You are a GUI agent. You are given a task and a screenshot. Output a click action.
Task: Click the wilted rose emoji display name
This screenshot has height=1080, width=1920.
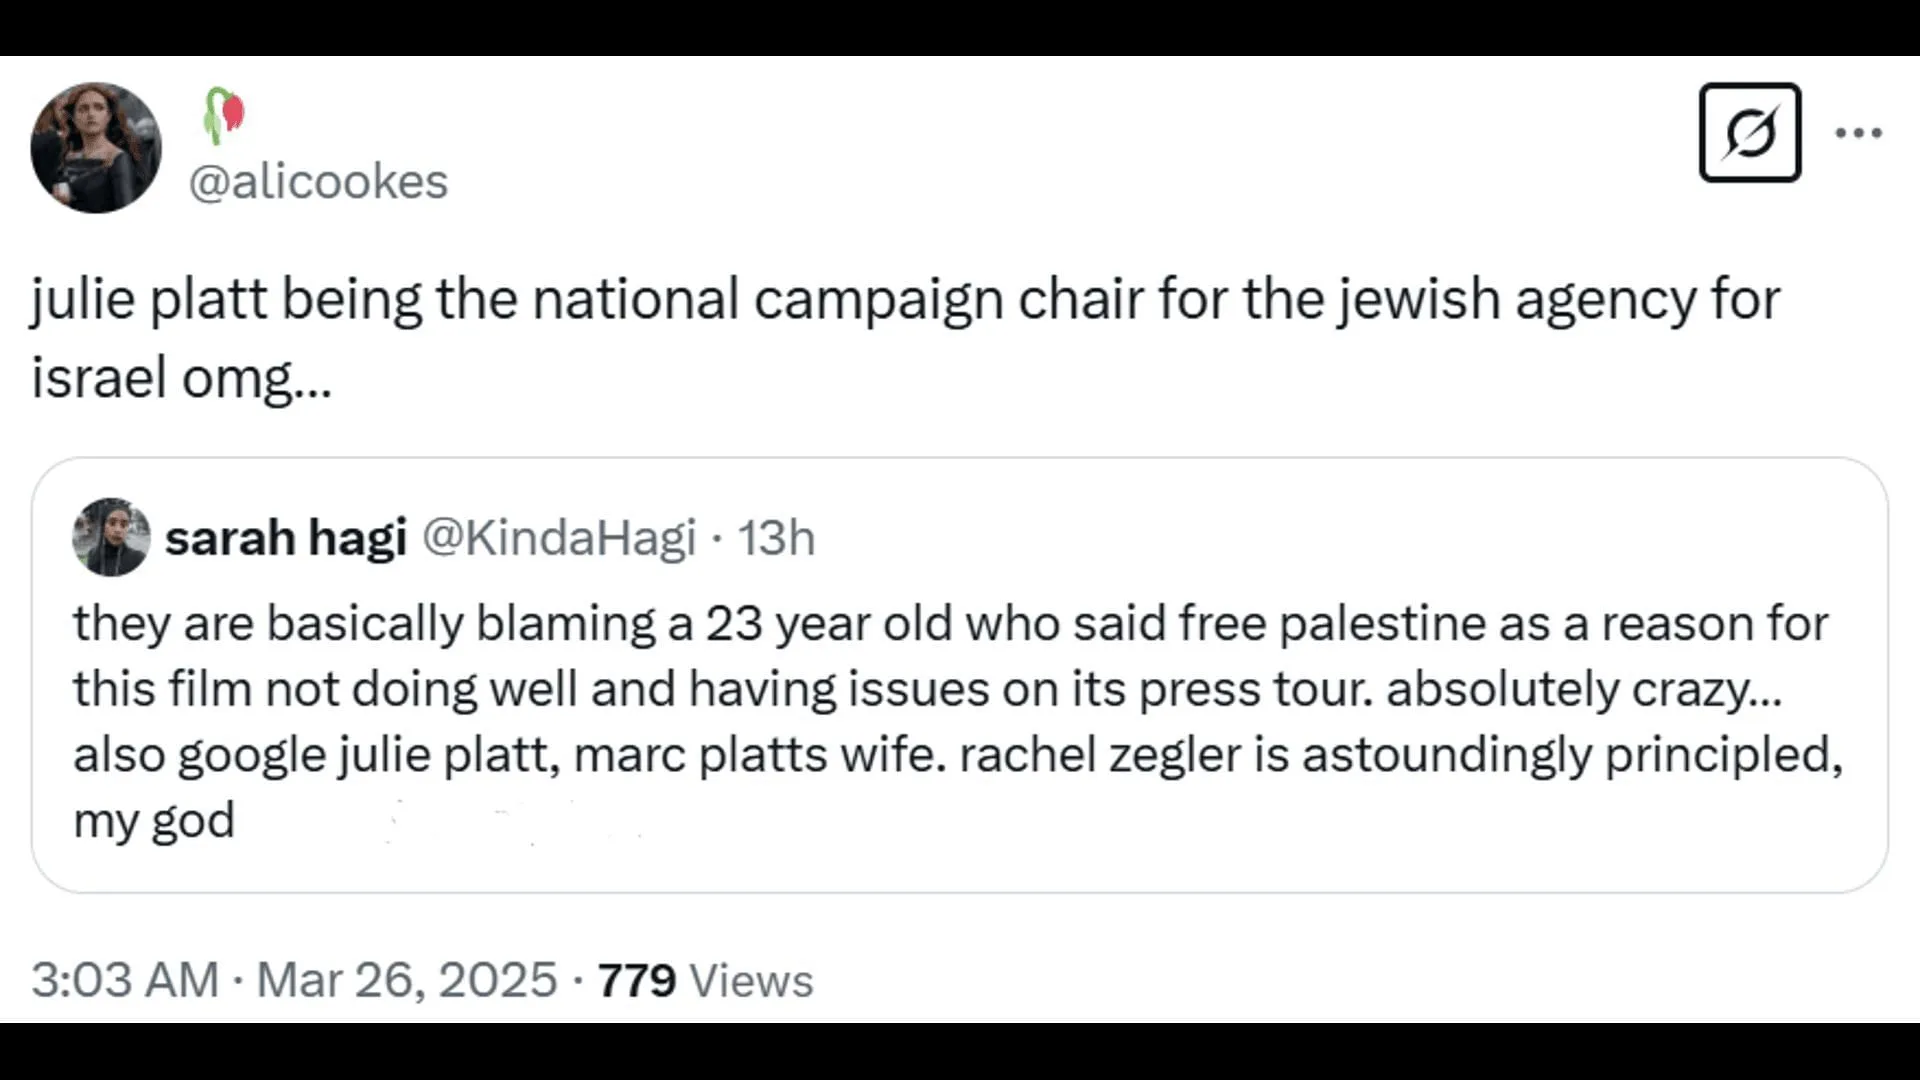224,115
